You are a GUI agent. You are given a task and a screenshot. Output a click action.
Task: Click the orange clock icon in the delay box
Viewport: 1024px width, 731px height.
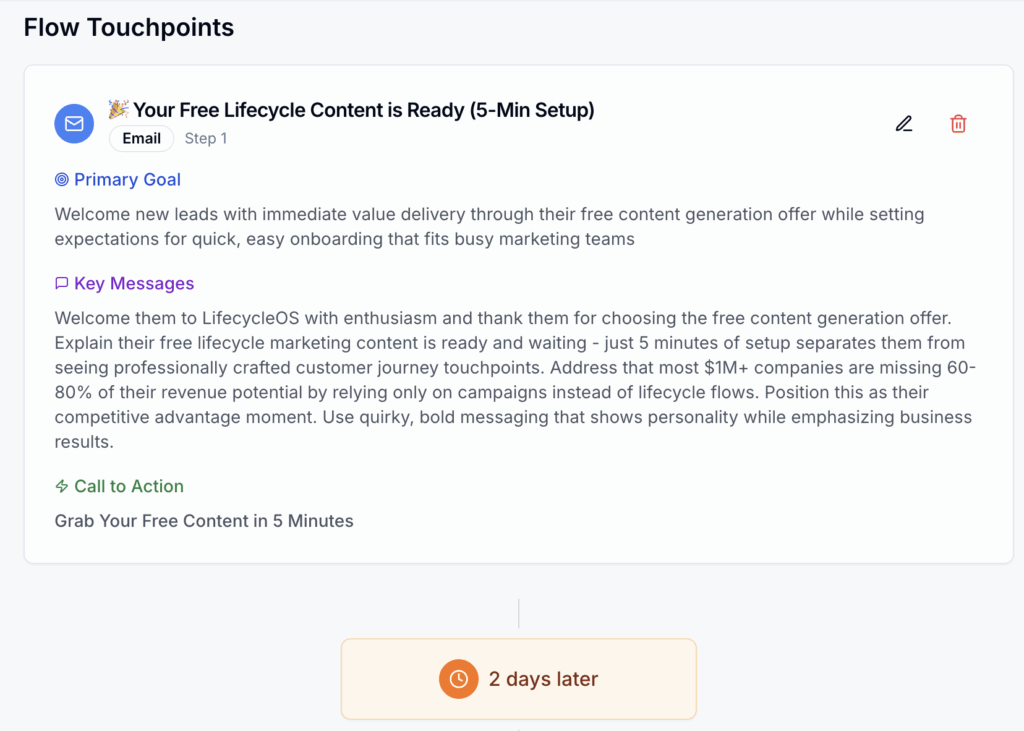458,679
